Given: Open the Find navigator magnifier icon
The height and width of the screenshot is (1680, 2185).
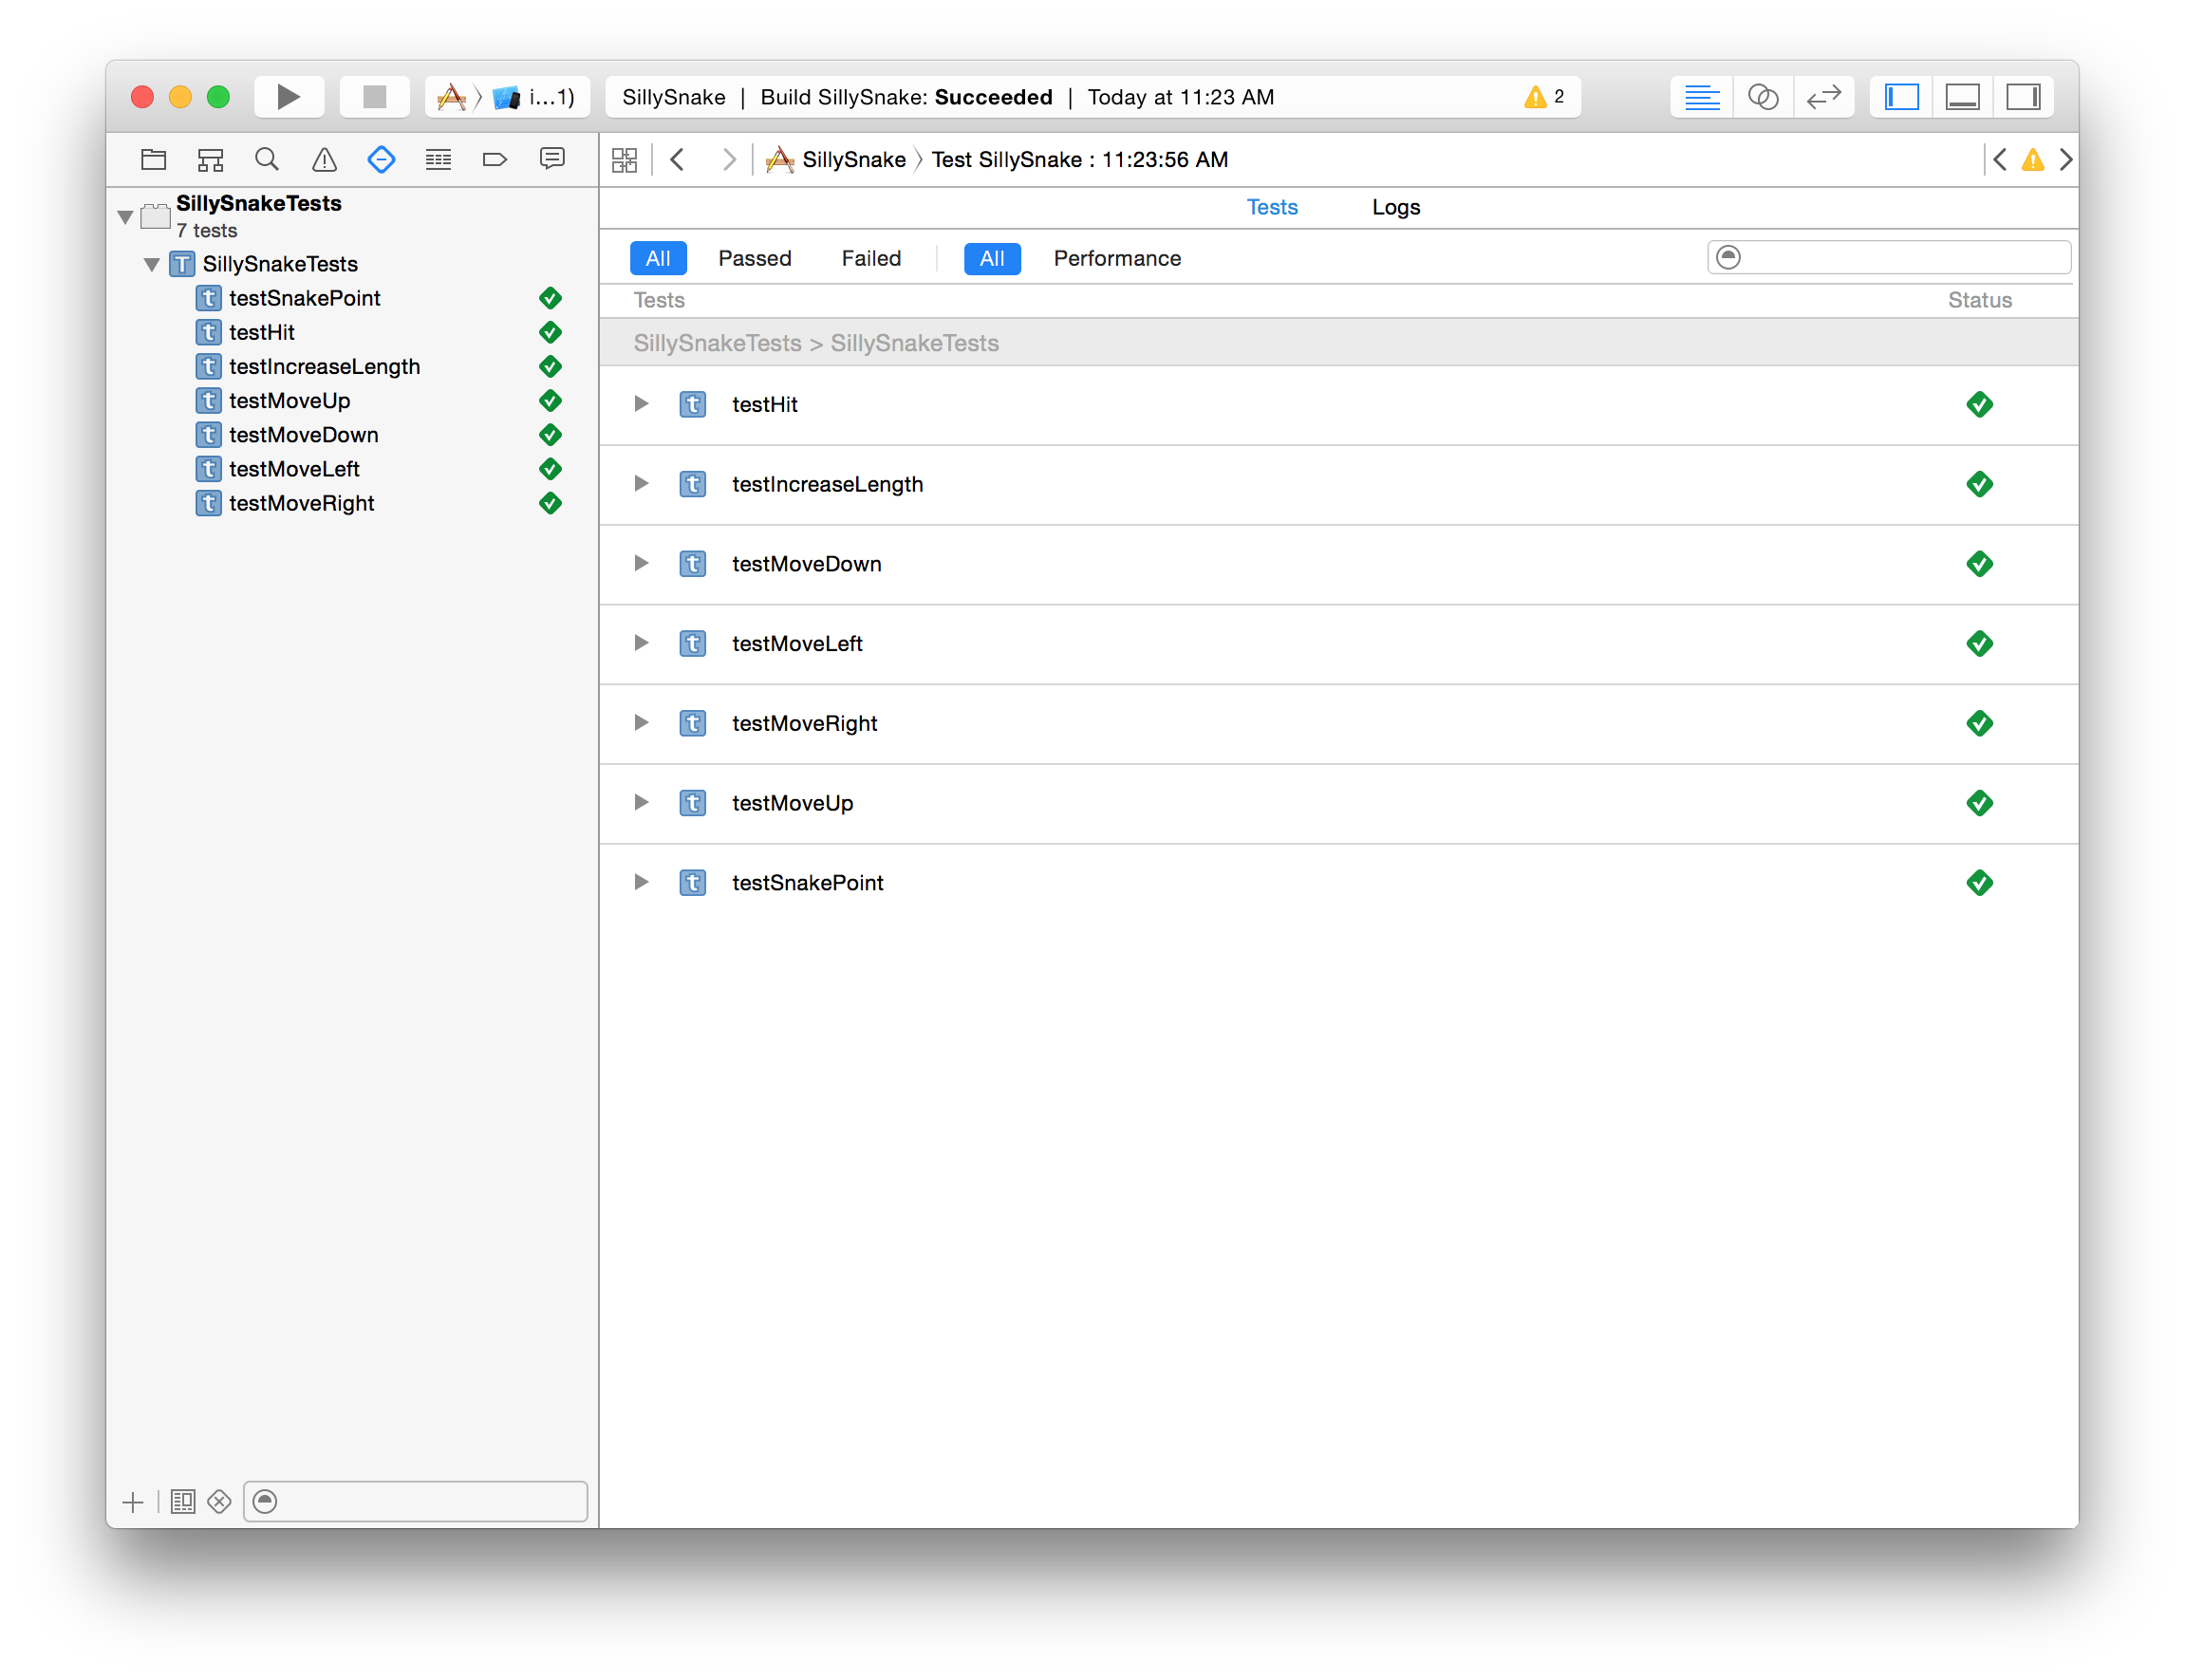Looking at the screenshot, I should click(266, 159).
